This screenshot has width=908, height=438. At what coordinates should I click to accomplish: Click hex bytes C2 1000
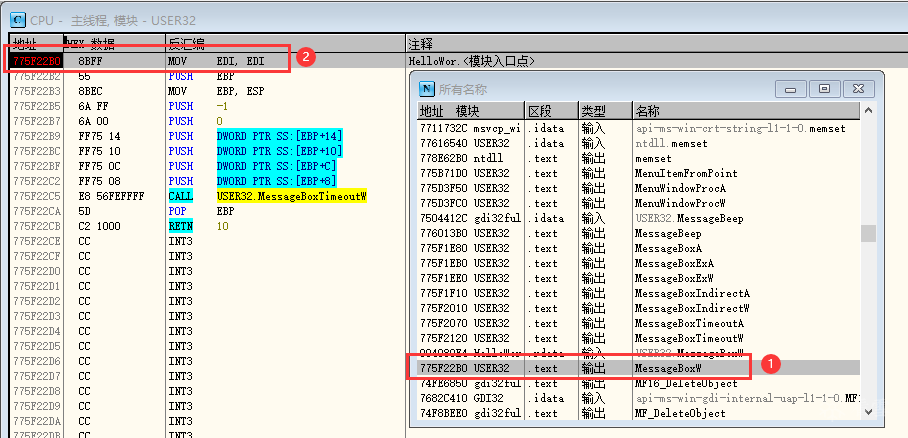tap(99, 227)
